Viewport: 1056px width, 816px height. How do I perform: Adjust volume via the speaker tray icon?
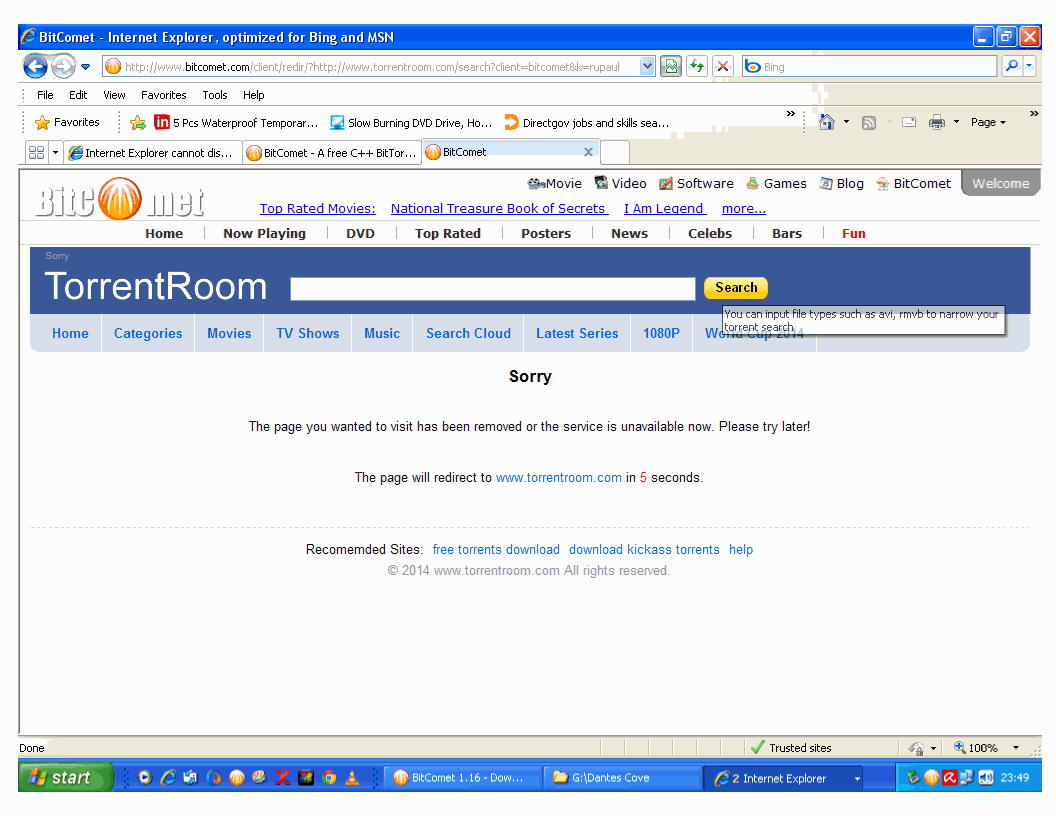click(985, 777)
